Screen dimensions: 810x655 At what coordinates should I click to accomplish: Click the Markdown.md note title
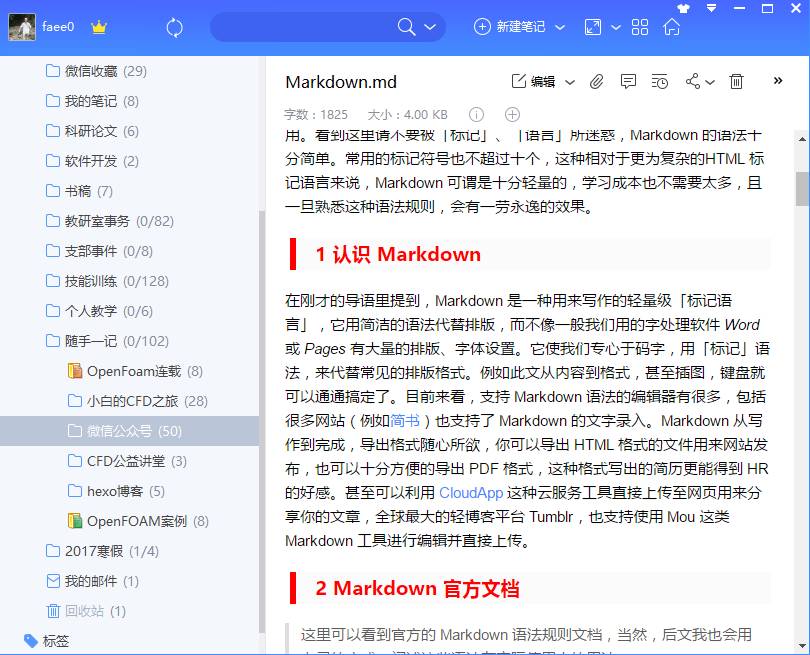pos(341,82)
